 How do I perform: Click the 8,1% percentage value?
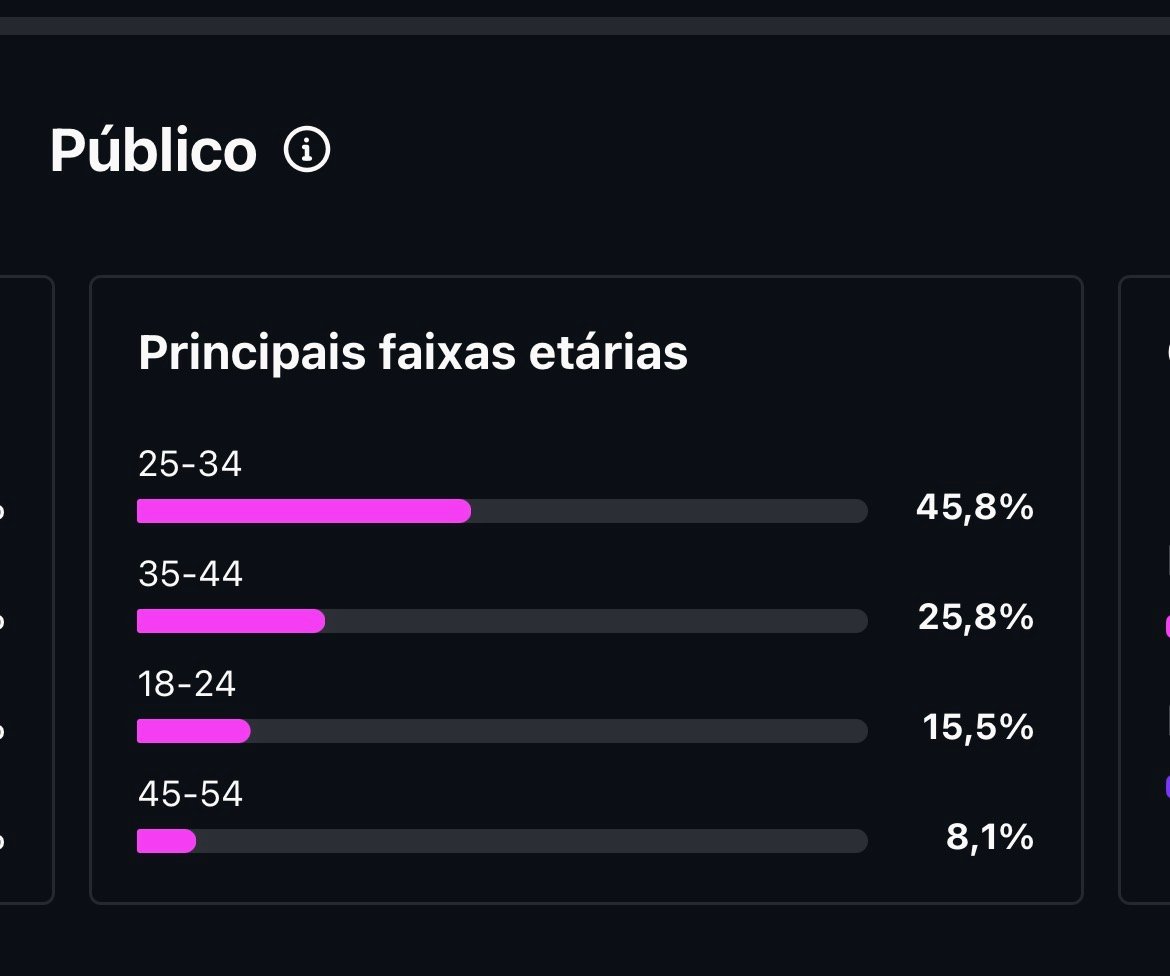tap(989, 838)
